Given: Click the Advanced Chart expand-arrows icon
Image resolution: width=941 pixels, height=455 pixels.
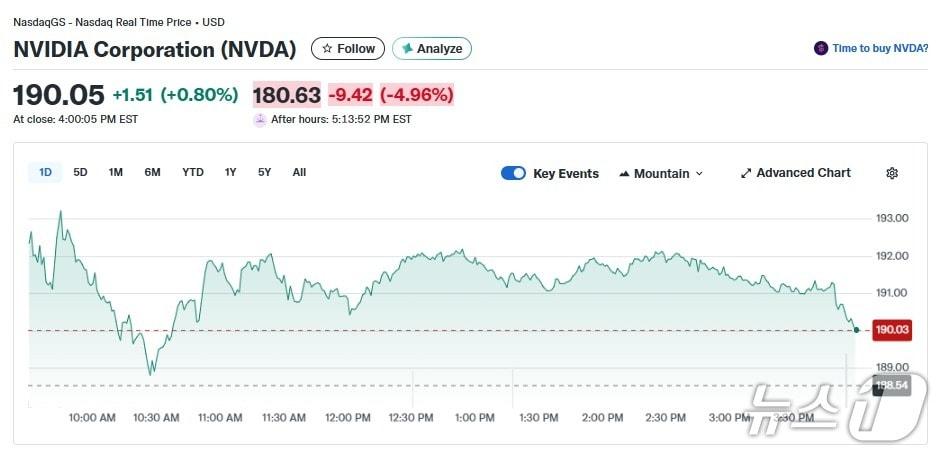Looking at the screenshot, I should (x=745, y=173).
